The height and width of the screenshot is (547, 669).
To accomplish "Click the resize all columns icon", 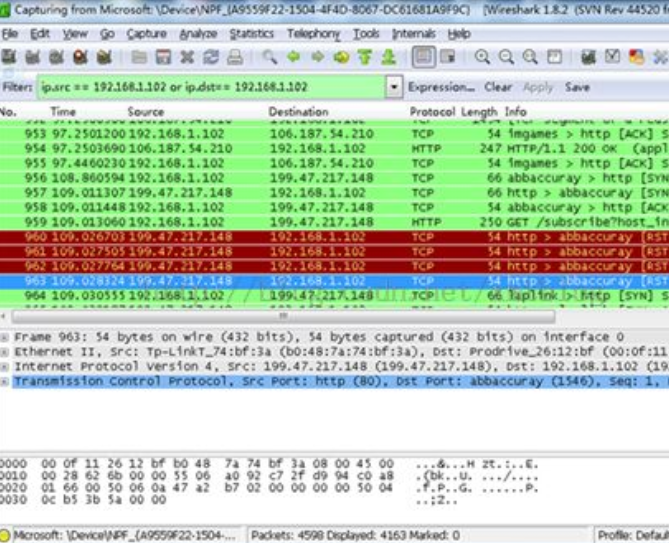I will (x=554, y=57).
